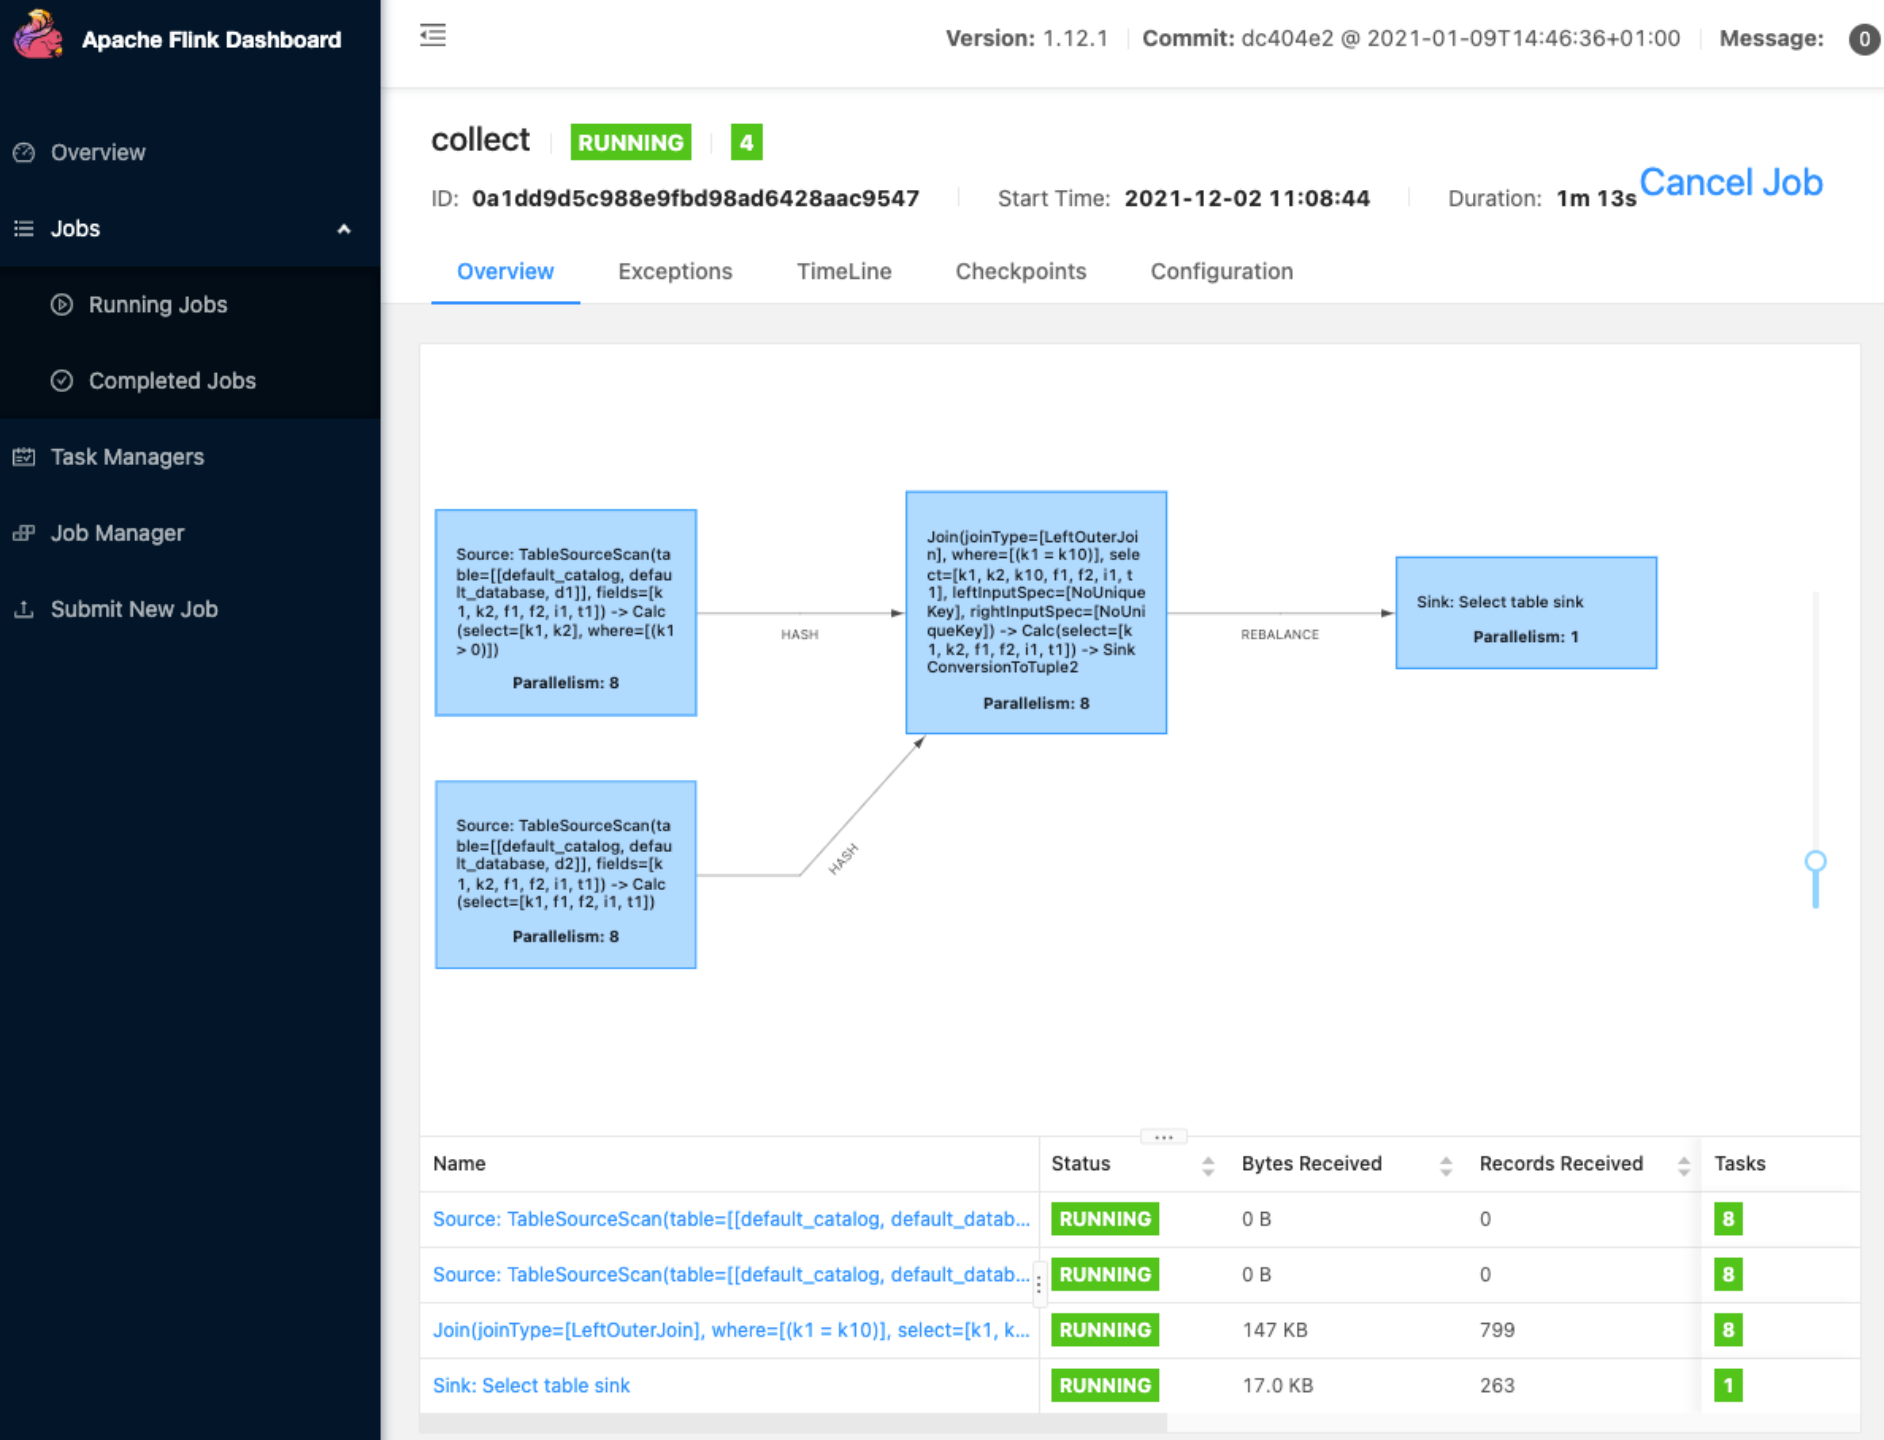This screenshot has height=1440, width=1884.
Task: Switch to the Checkpoints tab
Action: (1021, 272)
